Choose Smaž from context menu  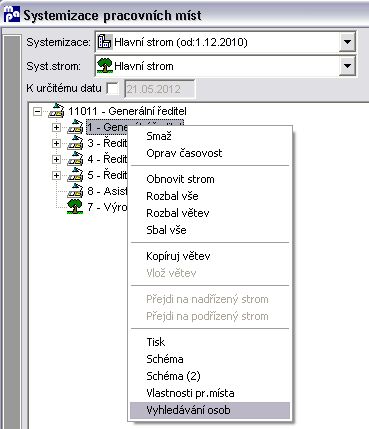pyautogui.click(x=210, y=136)
